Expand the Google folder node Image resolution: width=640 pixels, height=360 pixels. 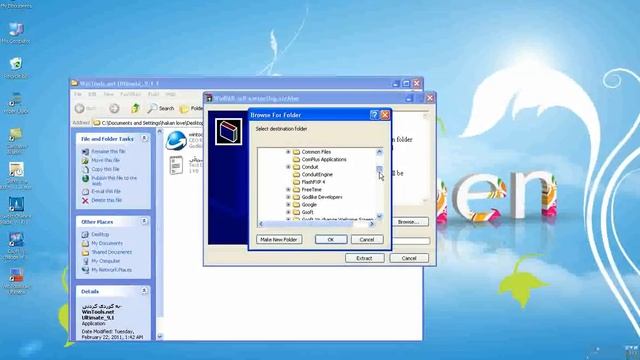tap(288, 204)
